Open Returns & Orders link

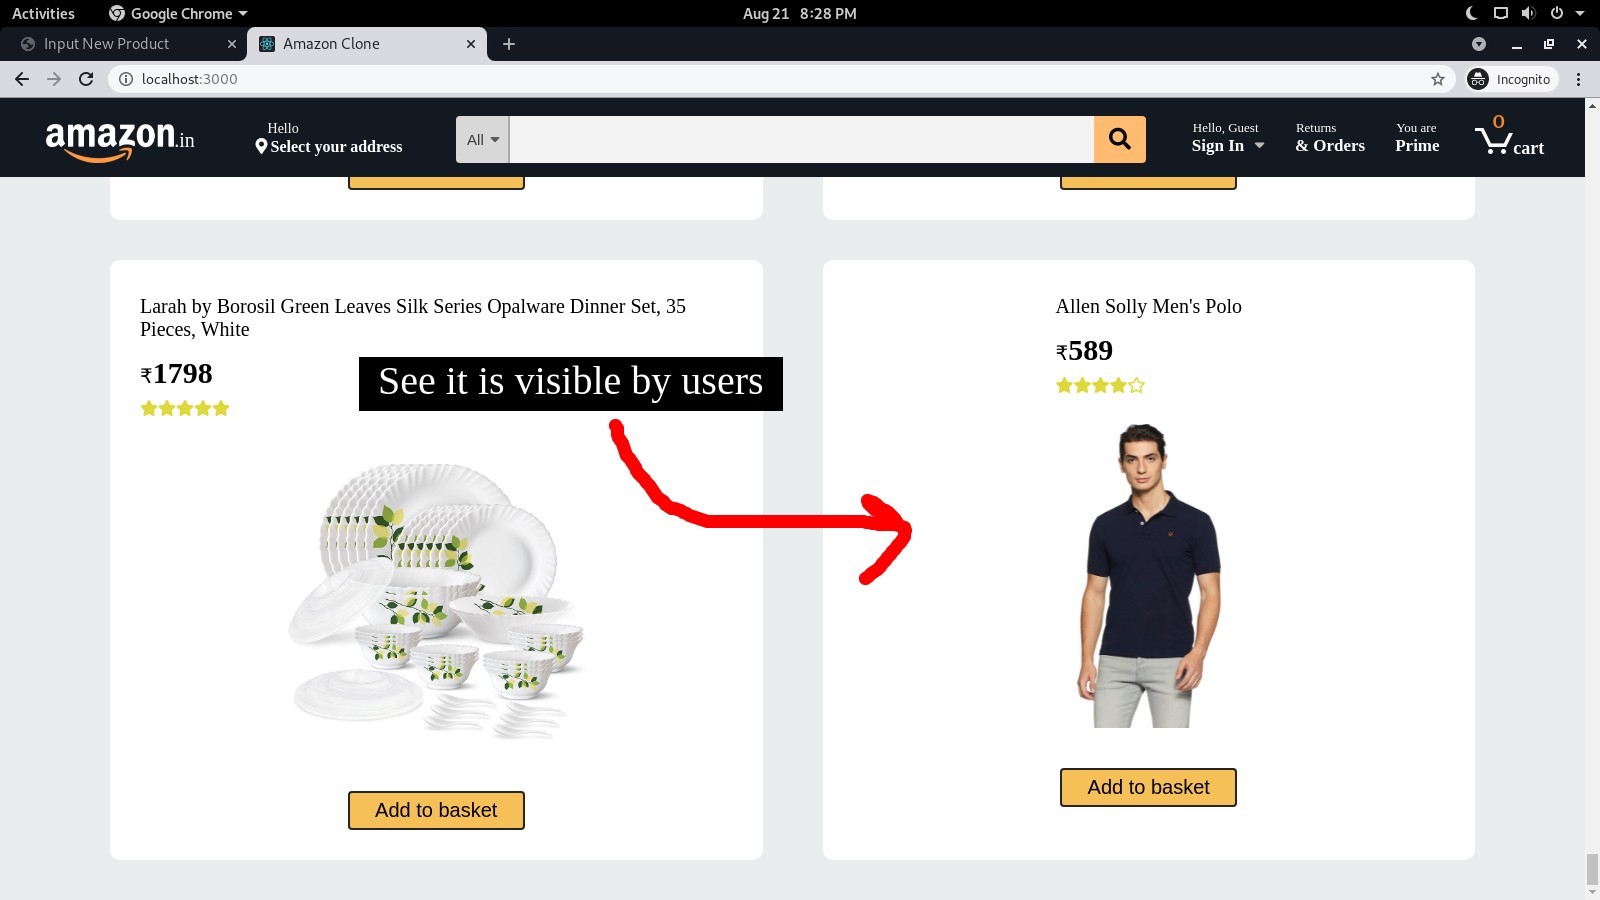pyautogui.click(x=1330, y=138)
